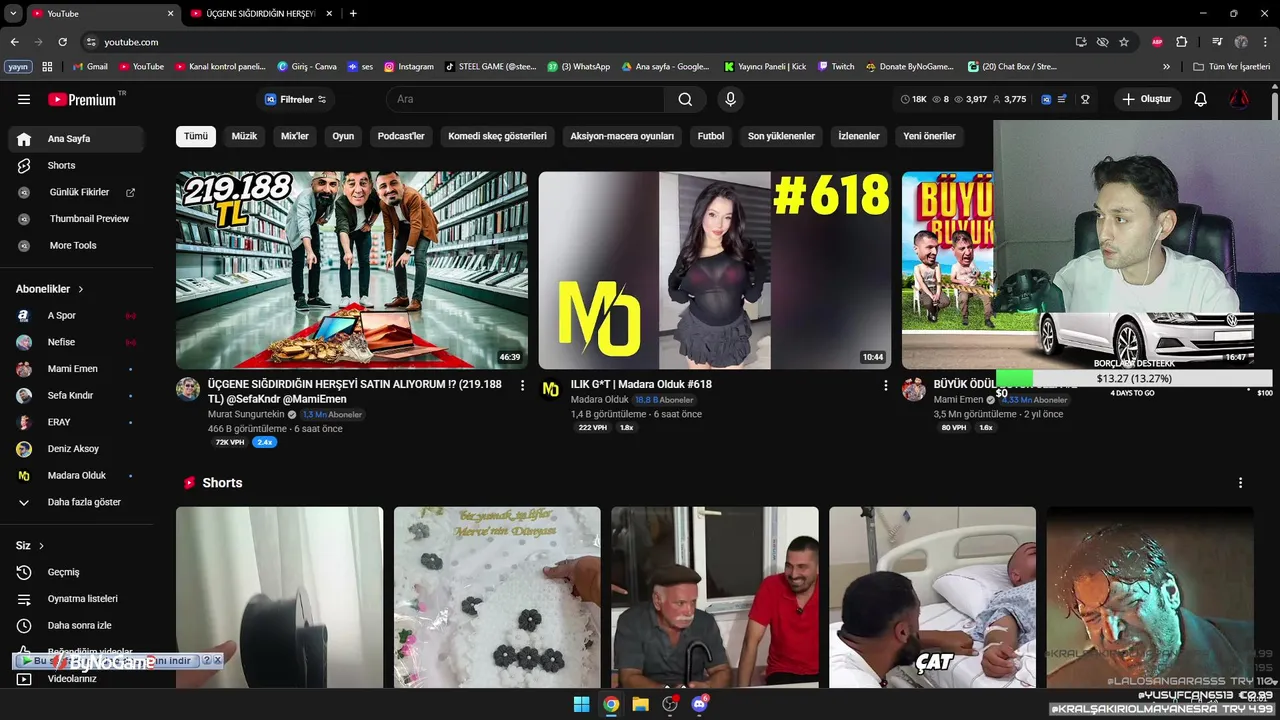Bookmark this page with star icon
Screen dimensions: 1280x720
[1124, 42]
